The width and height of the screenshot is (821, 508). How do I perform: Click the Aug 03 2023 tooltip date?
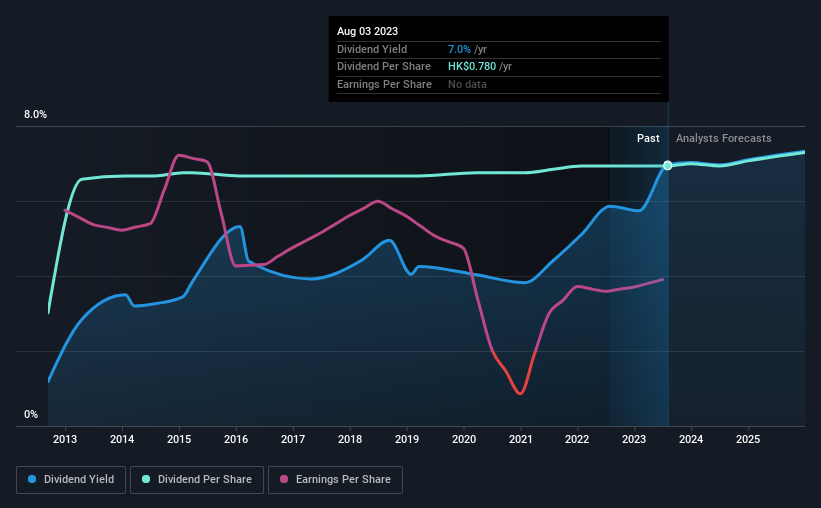point(368,31)
